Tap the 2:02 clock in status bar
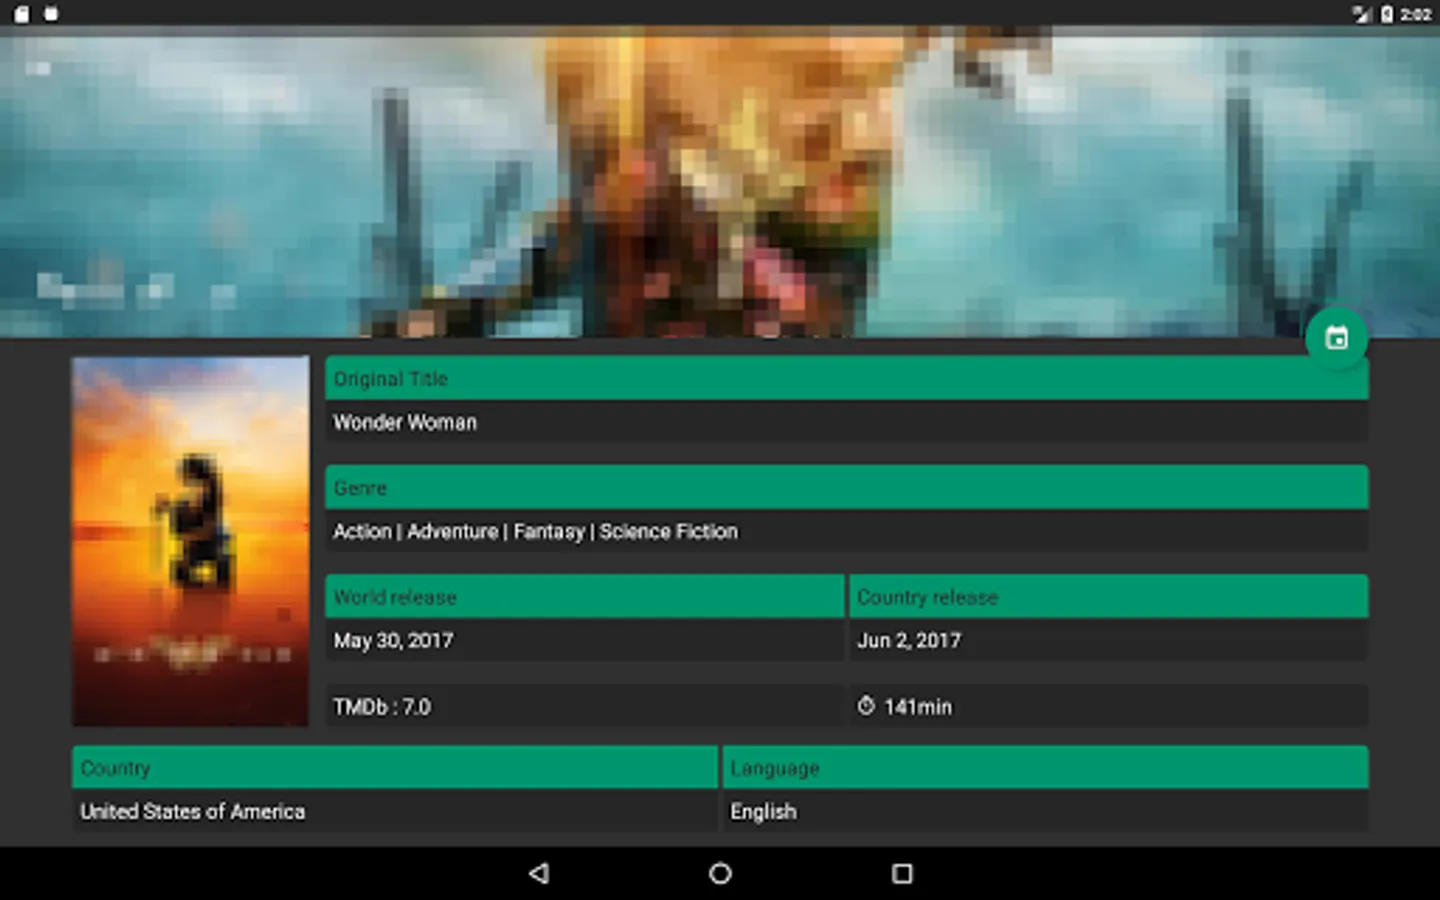The image size is (1440, 900). tap(1416, 14)
